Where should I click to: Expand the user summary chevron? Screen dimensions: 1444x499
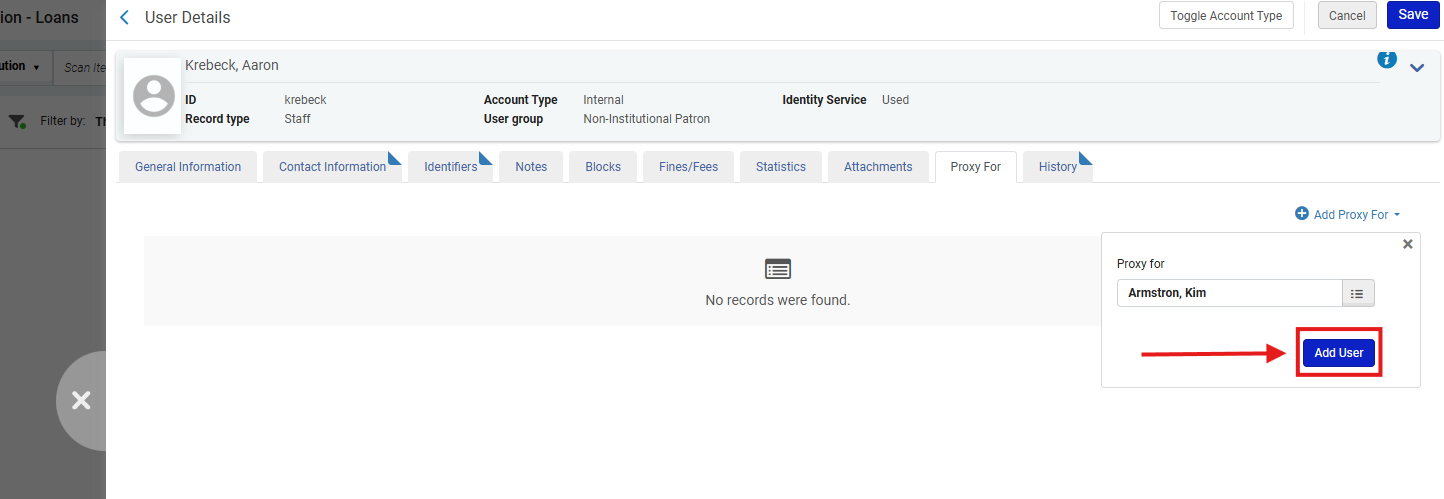[x=1416, y=68]
